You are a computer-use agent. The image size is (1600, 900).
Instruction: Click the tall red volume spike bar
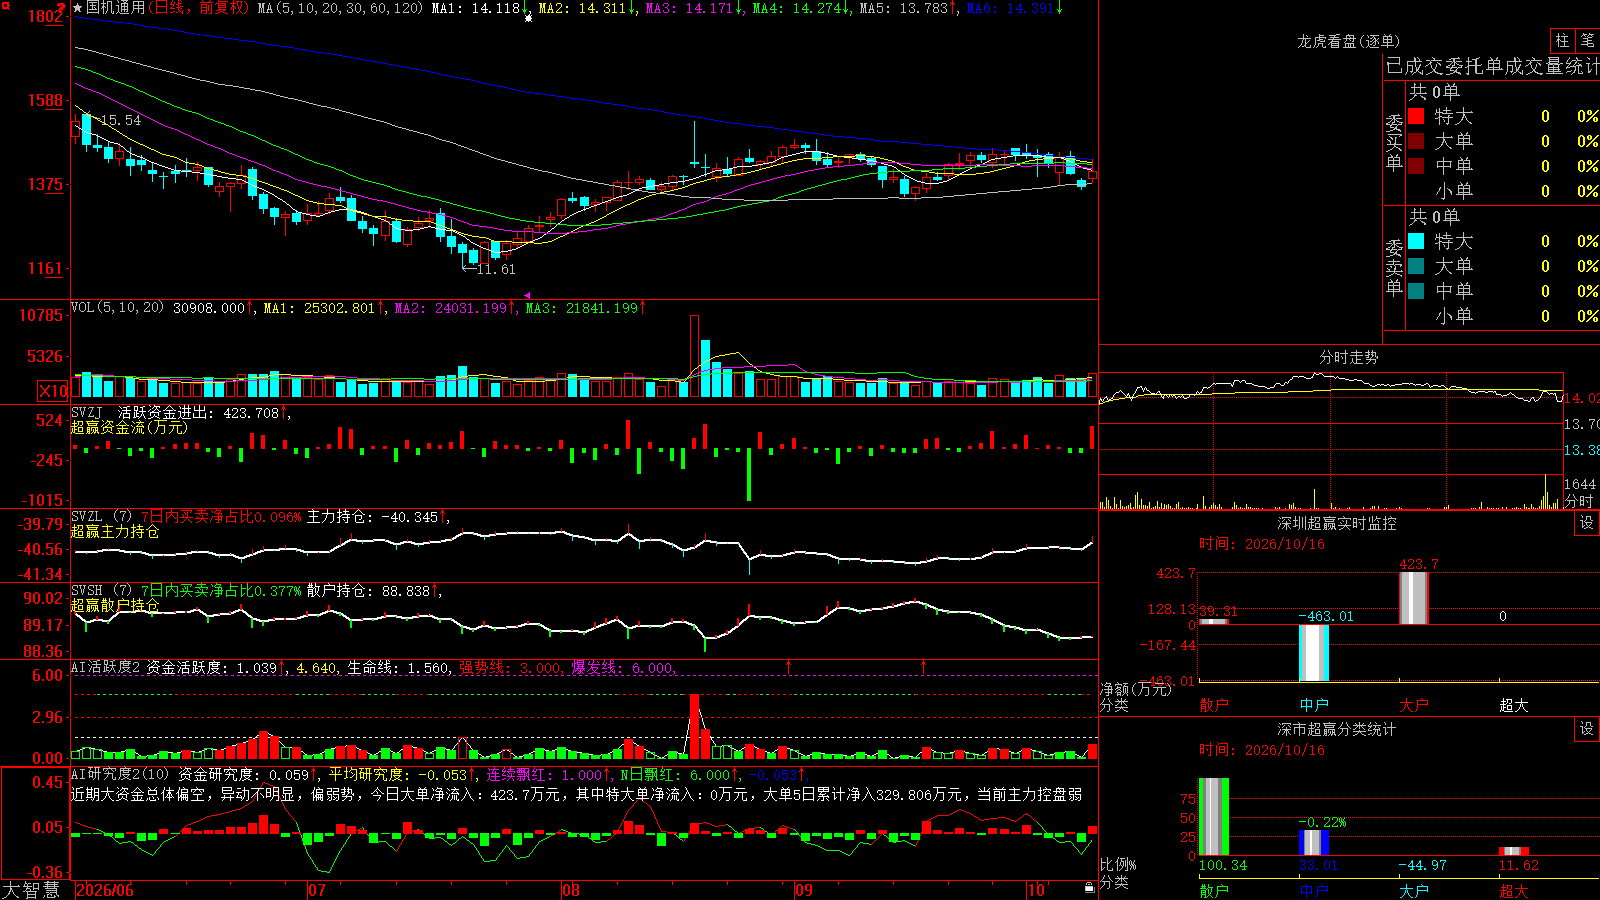694,357
